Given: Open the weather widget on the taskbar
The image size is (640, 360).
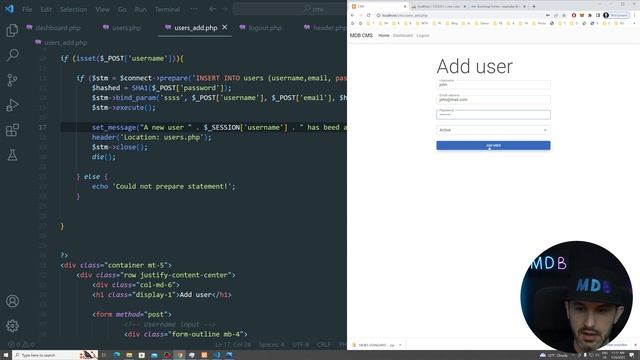Looking at the screenshot, I should (x=554, y=355).
